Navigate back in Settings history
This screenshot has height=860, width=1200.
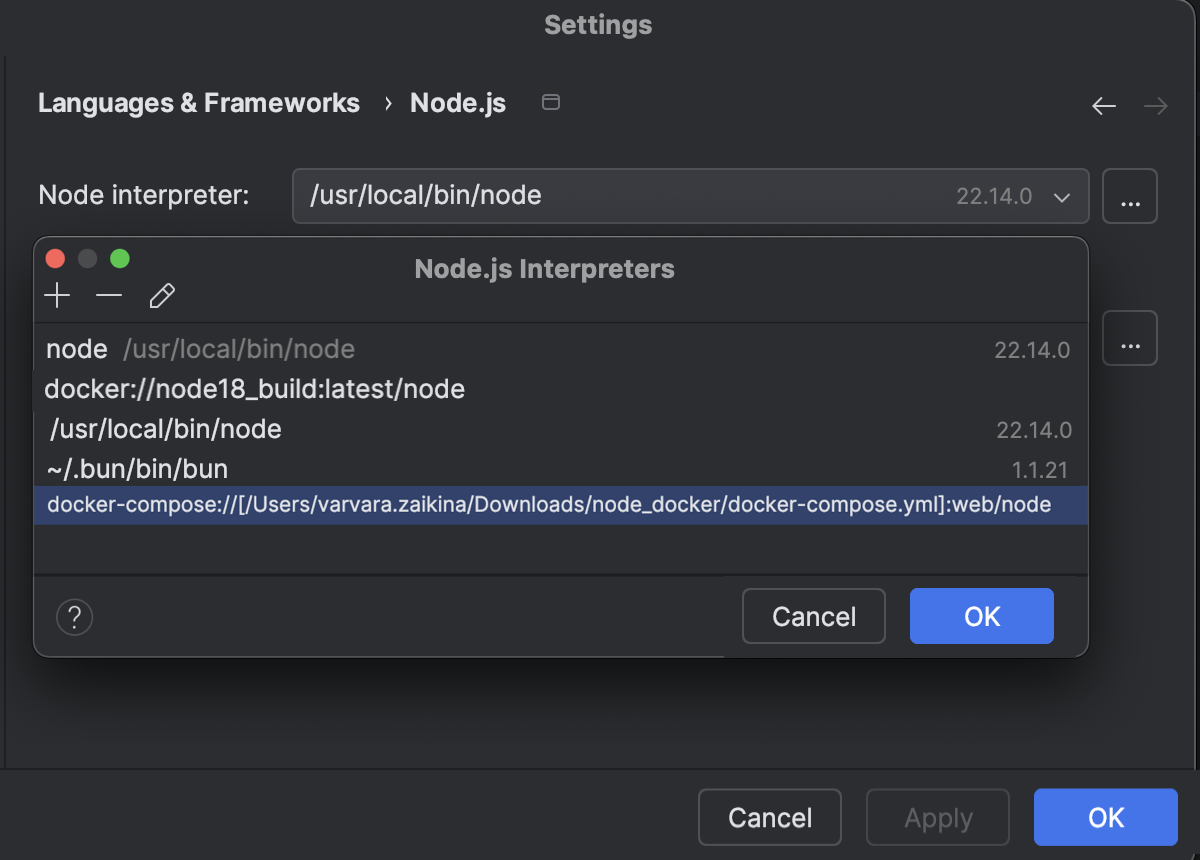pos(1104,104)
